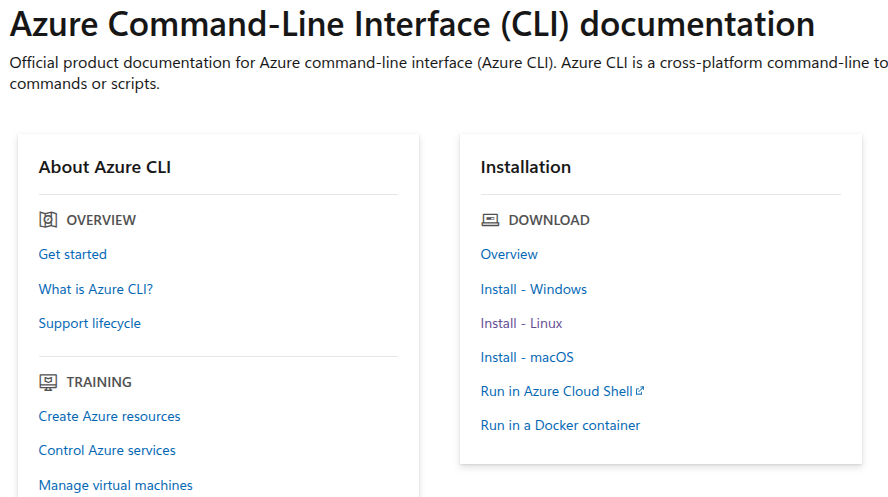Open Control Azure services training link
Viewport: 888px width, 497px height.
click(107, 451)
